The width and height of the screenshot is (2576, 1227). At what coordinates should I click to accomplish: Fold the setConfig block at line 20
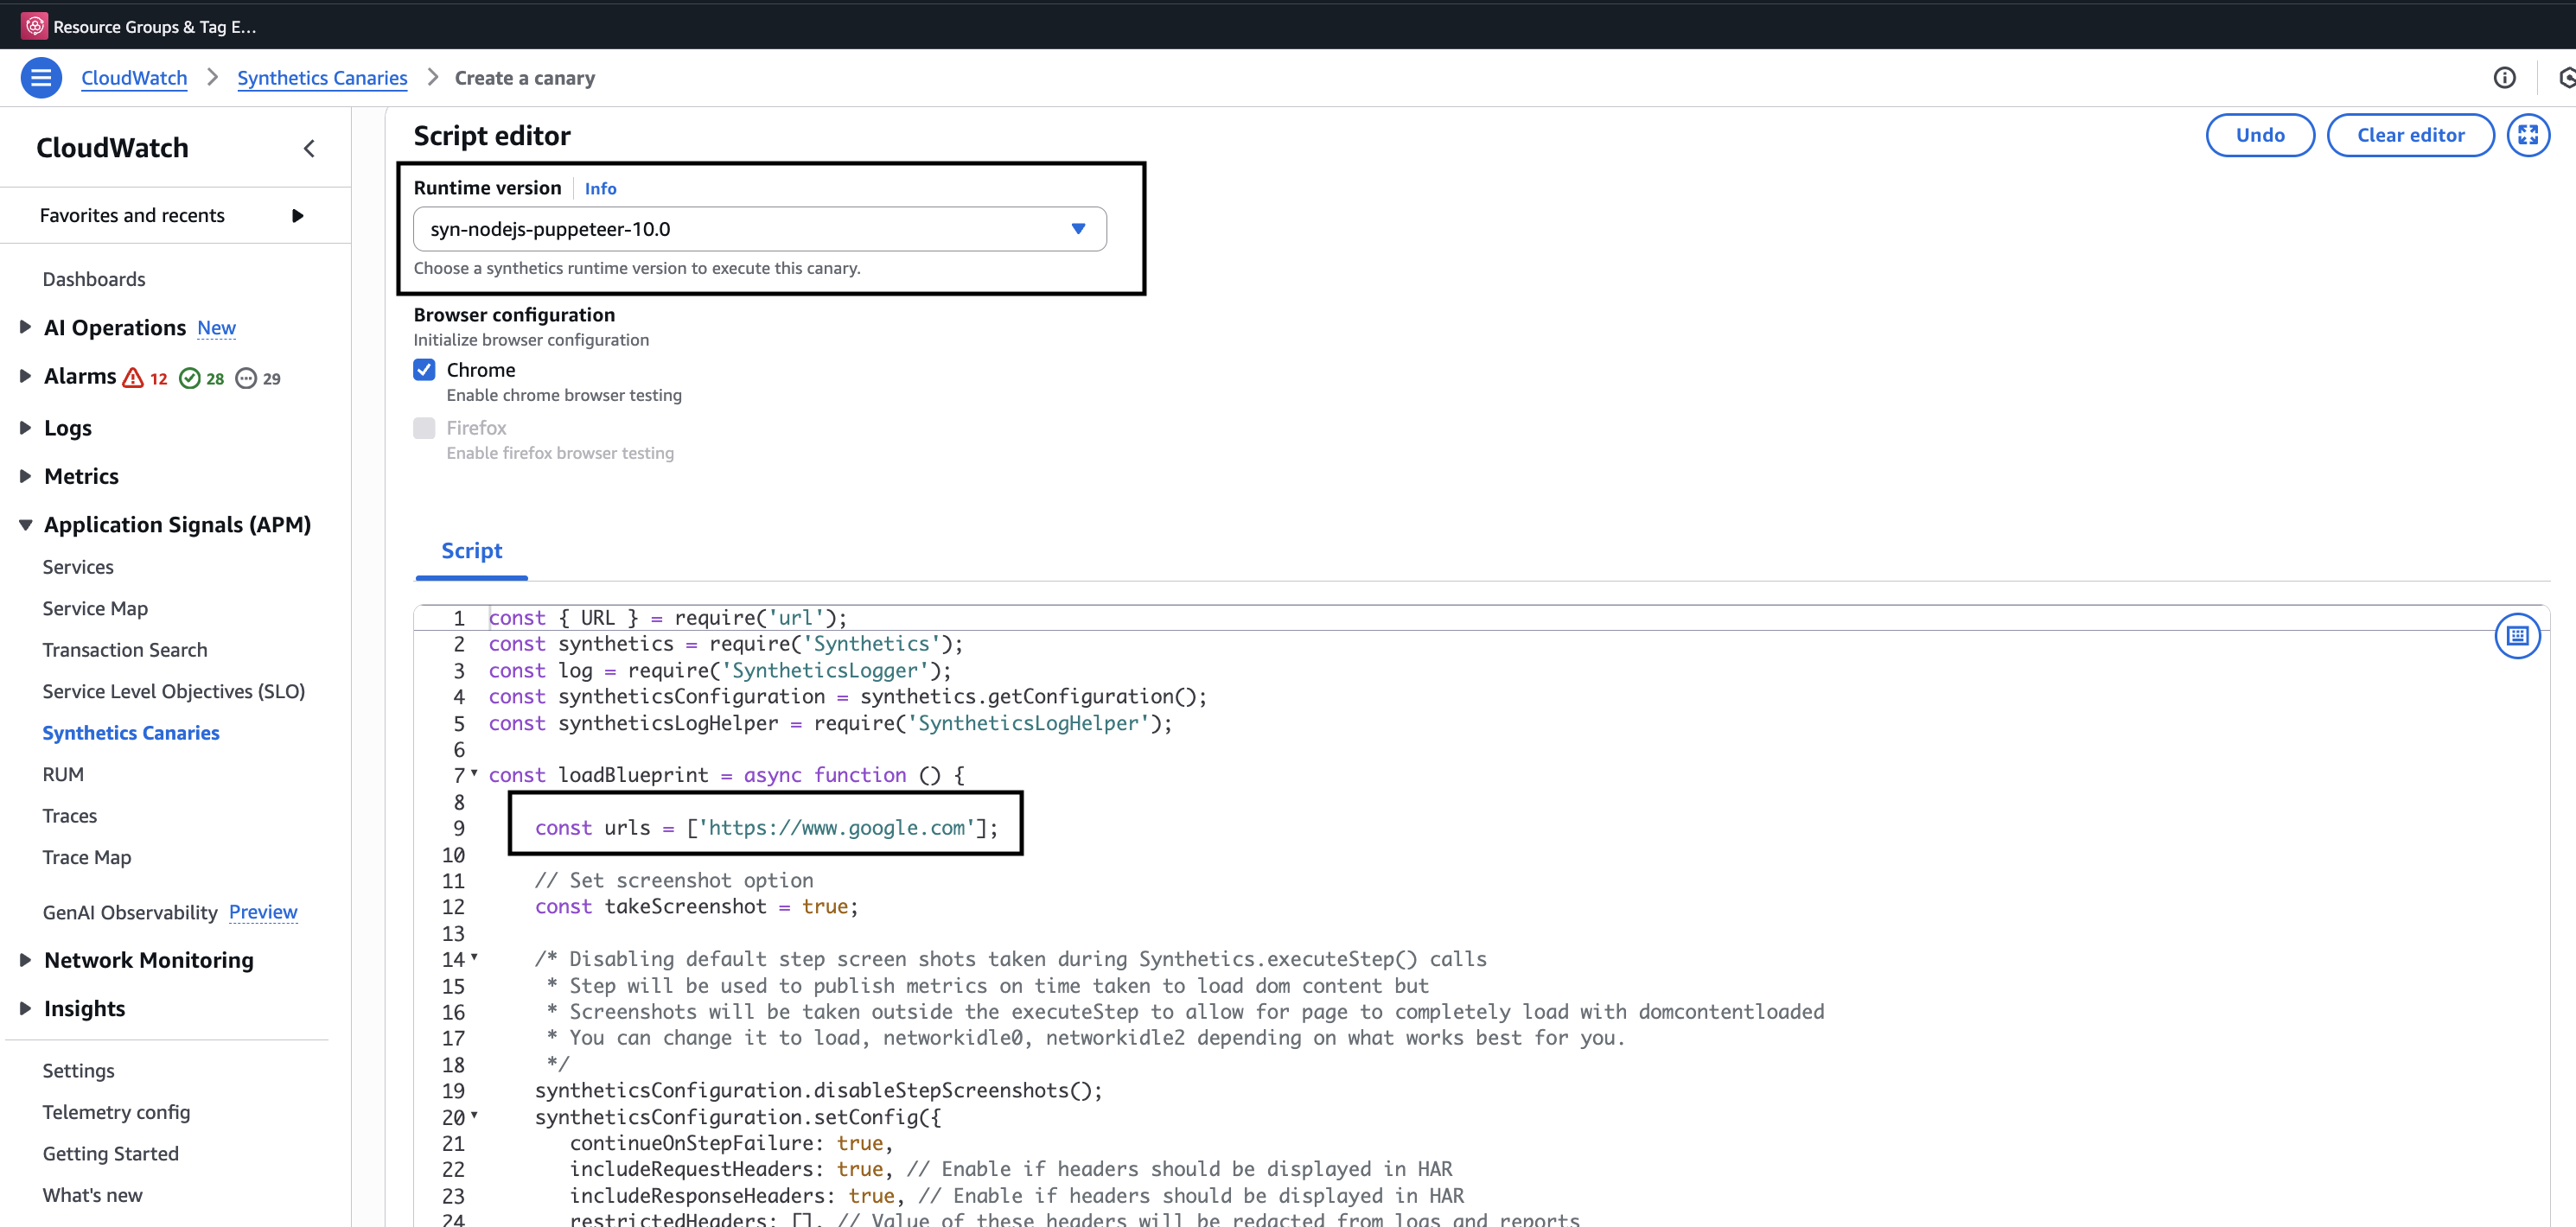(x=474, y=1115)
